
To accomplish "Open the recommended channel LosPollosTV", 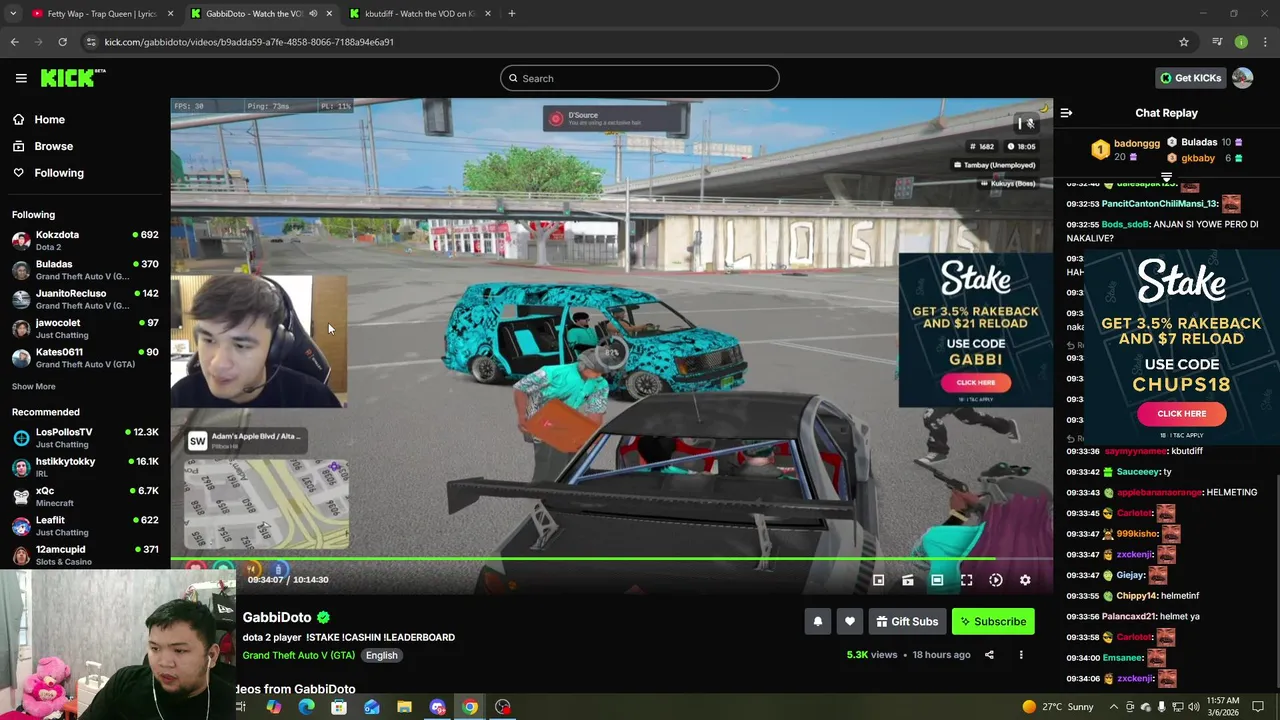I will 85,438.
